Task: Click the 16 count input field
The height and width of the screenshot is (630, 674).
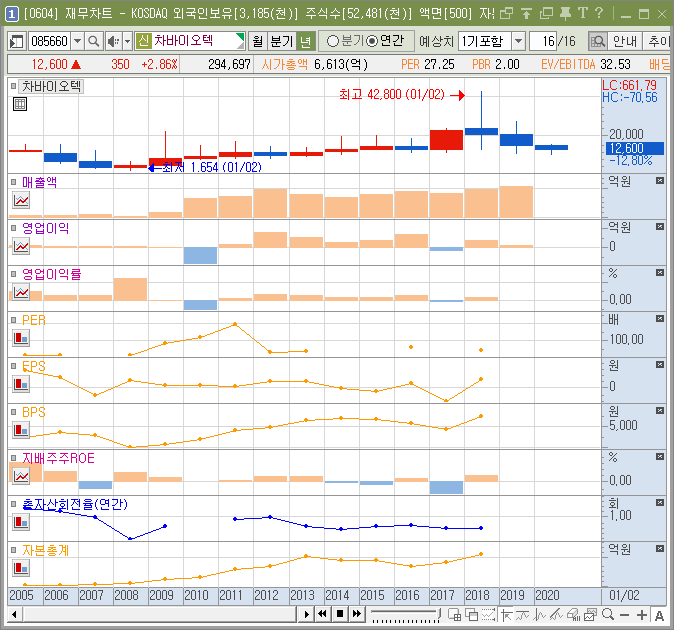Action: tap(543, 41)
